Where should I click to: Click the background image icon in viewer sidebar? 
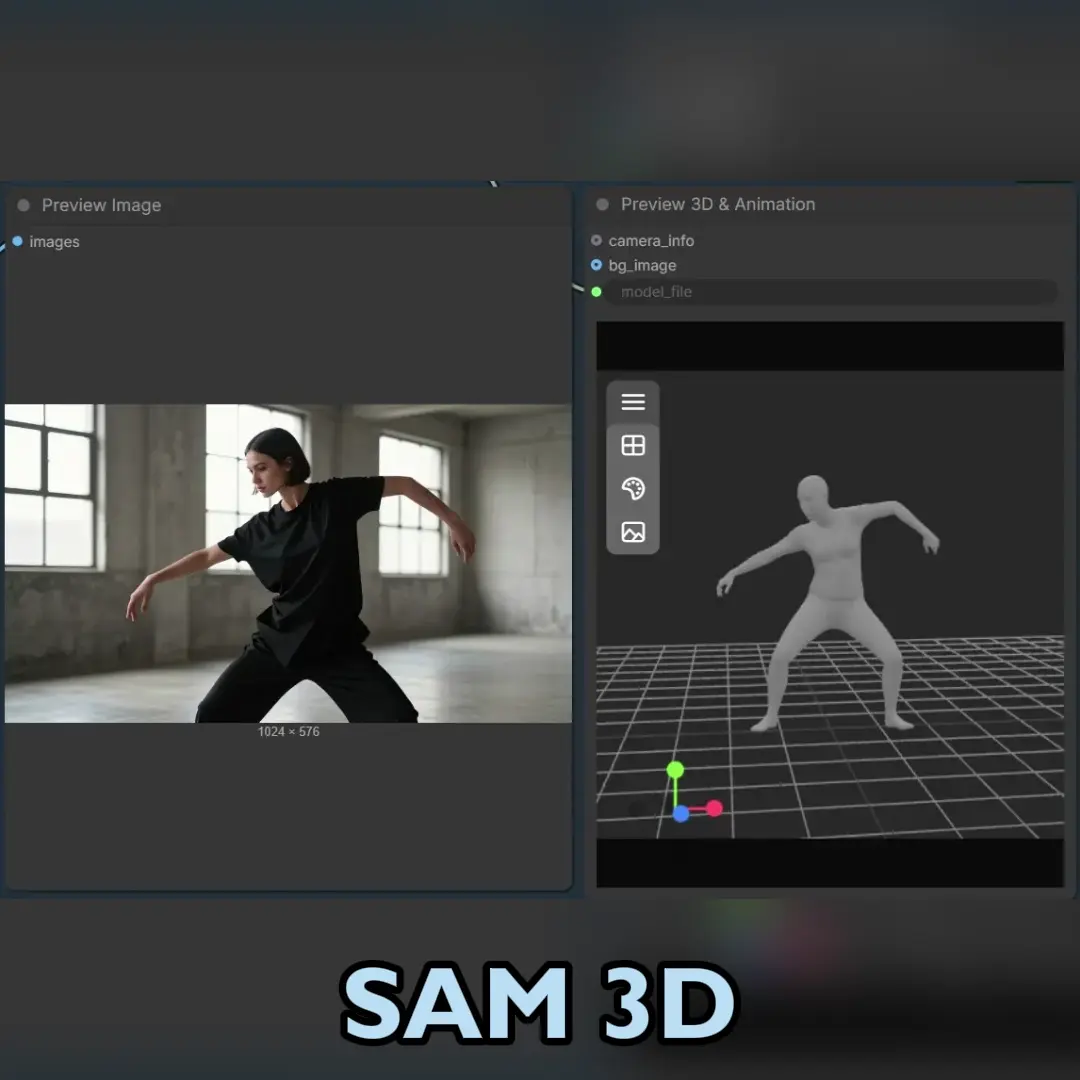click(632, 533)
